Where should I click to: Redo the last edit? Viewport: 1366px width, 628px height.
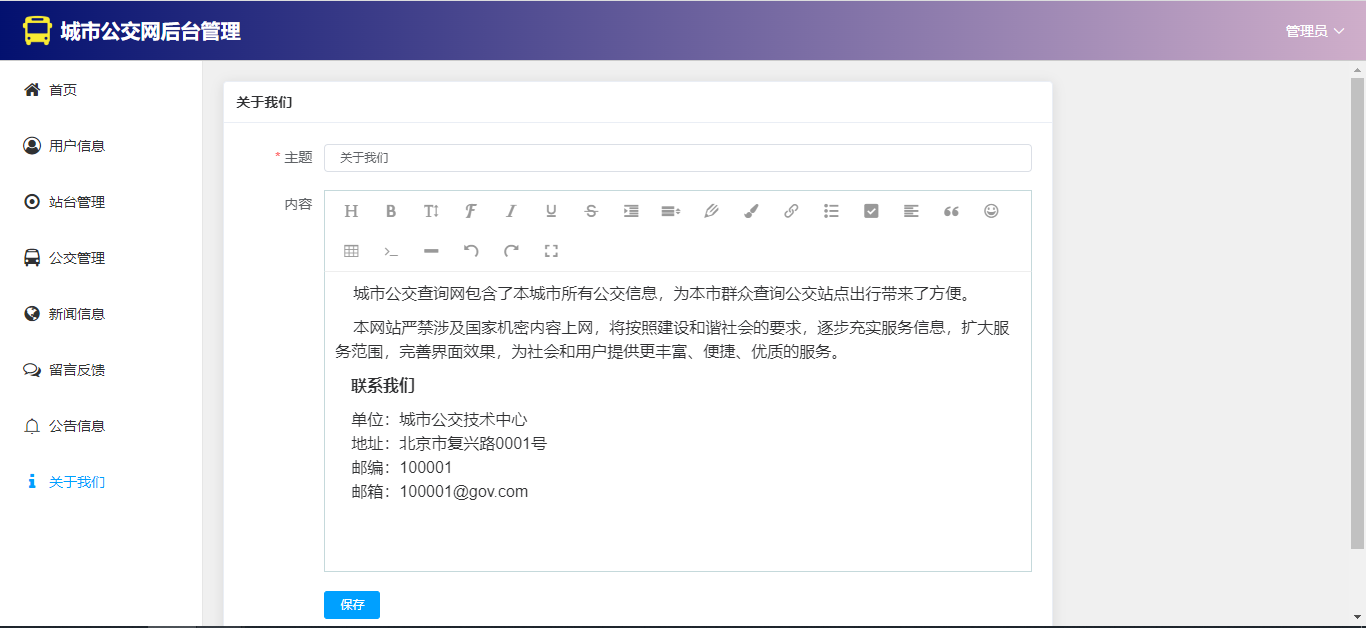pos(511,251)
